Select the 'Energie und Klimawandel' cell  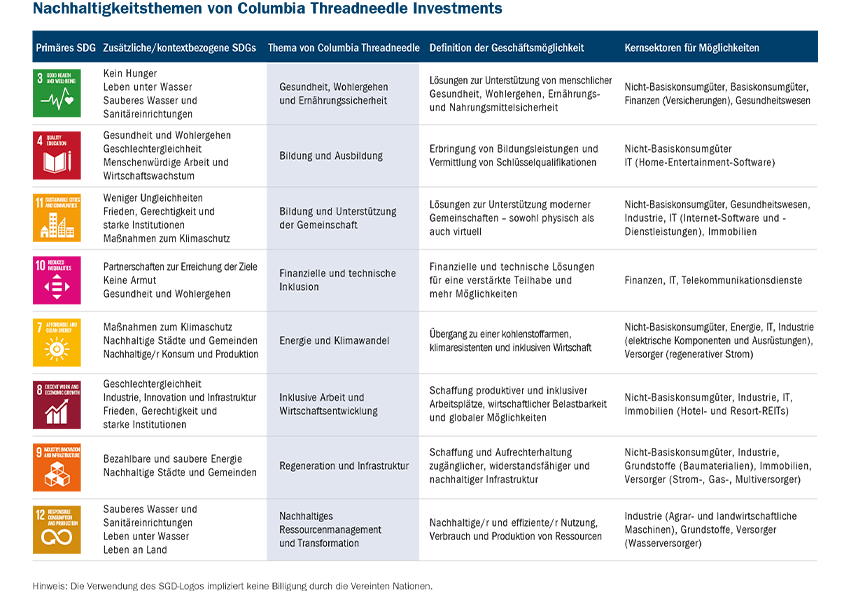coord(343,341)
